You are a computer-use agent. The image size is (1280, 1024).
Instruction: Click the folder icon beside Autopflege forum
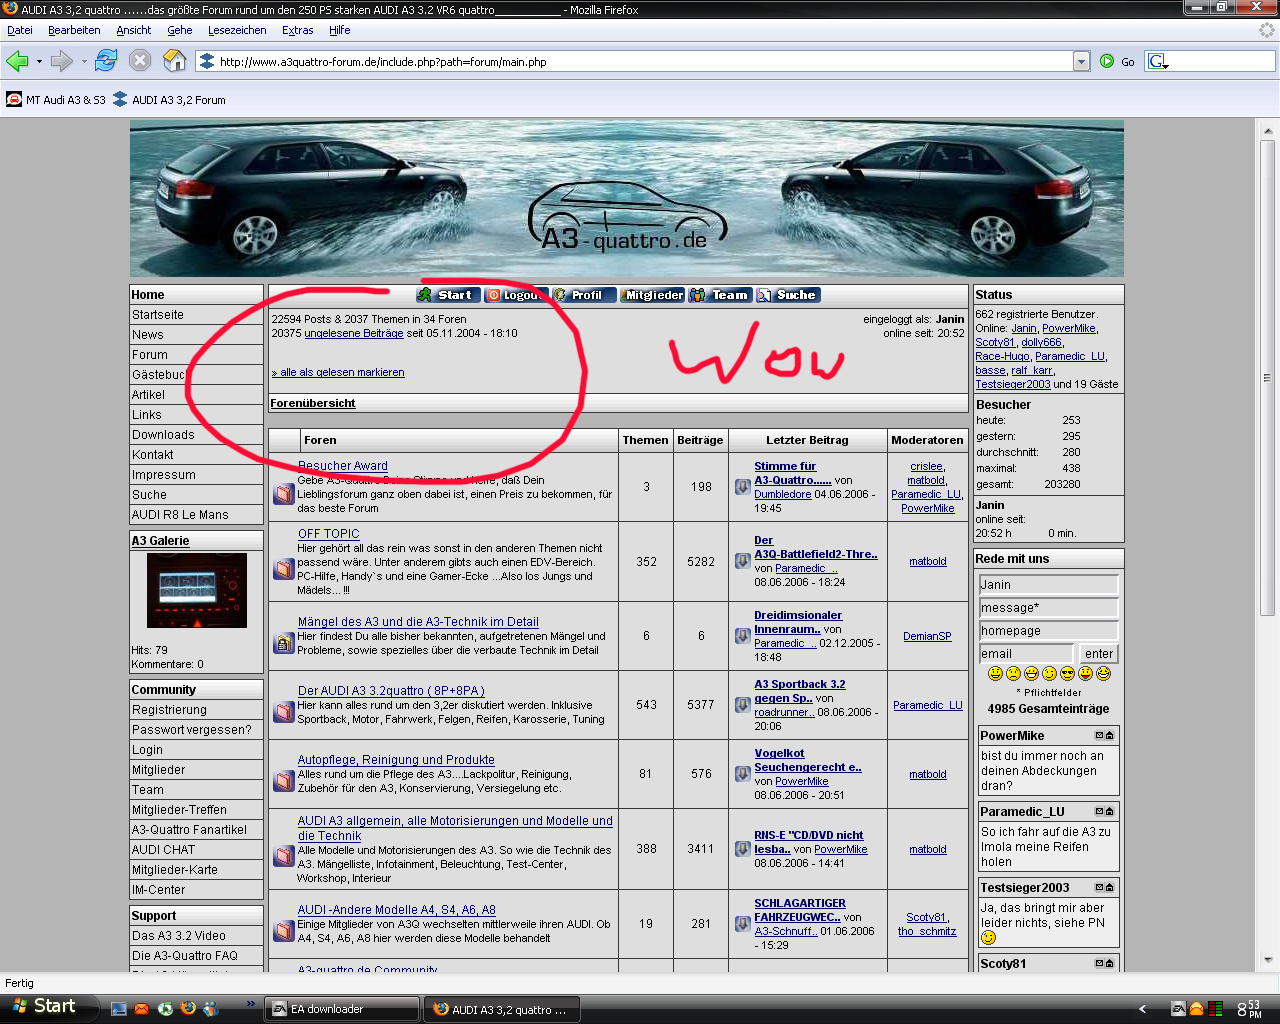tap(284, 780)
